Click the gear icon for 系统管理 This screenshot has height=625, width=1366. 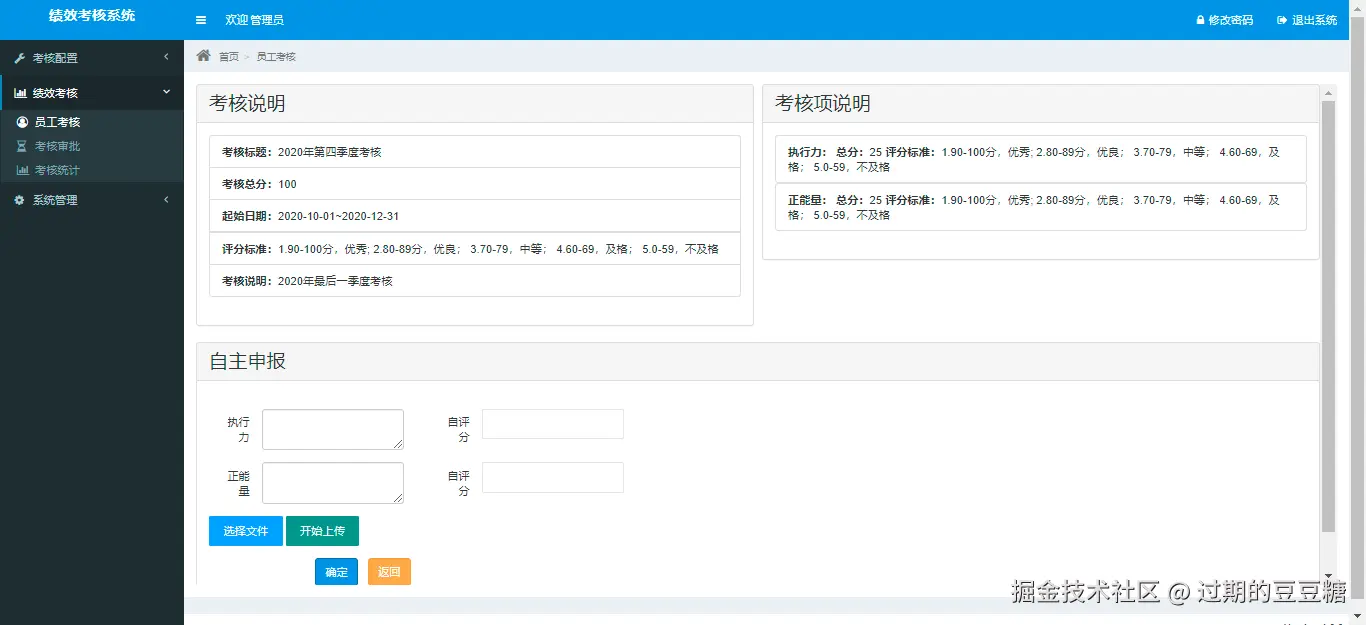19,200
